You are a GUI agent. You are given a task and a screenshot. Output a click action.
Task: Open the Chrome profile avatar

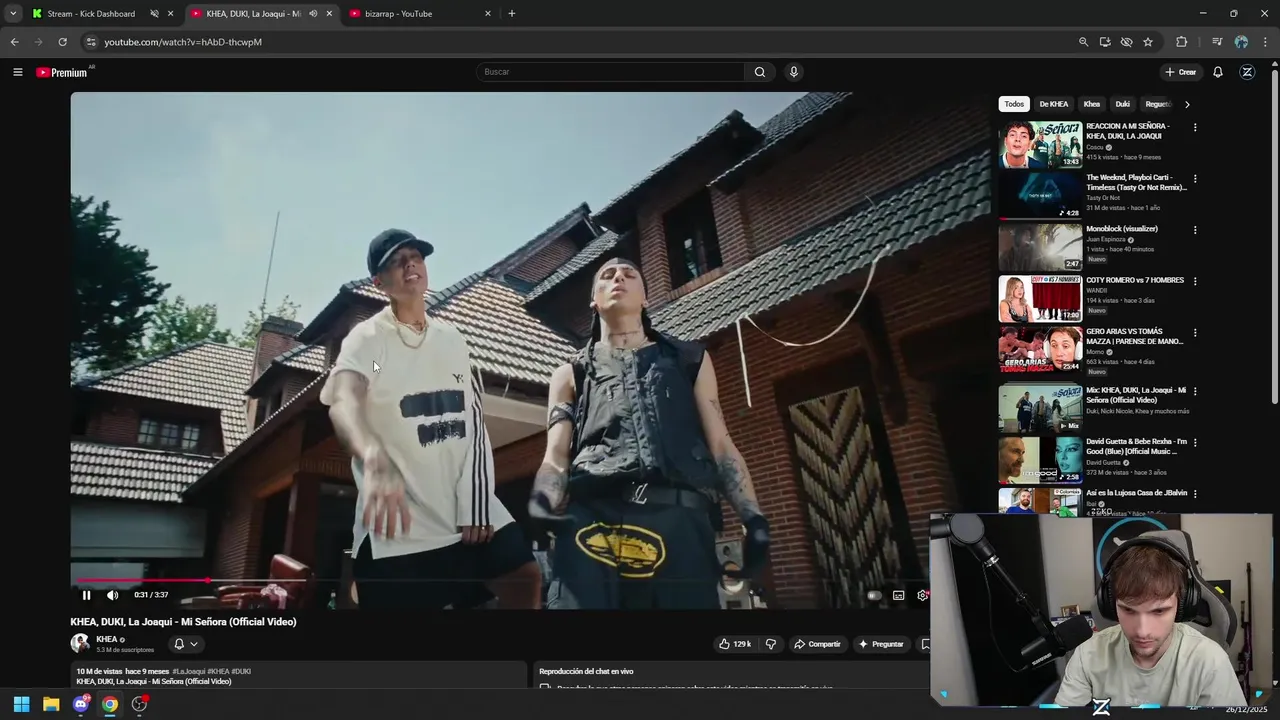pos(1241,42)
